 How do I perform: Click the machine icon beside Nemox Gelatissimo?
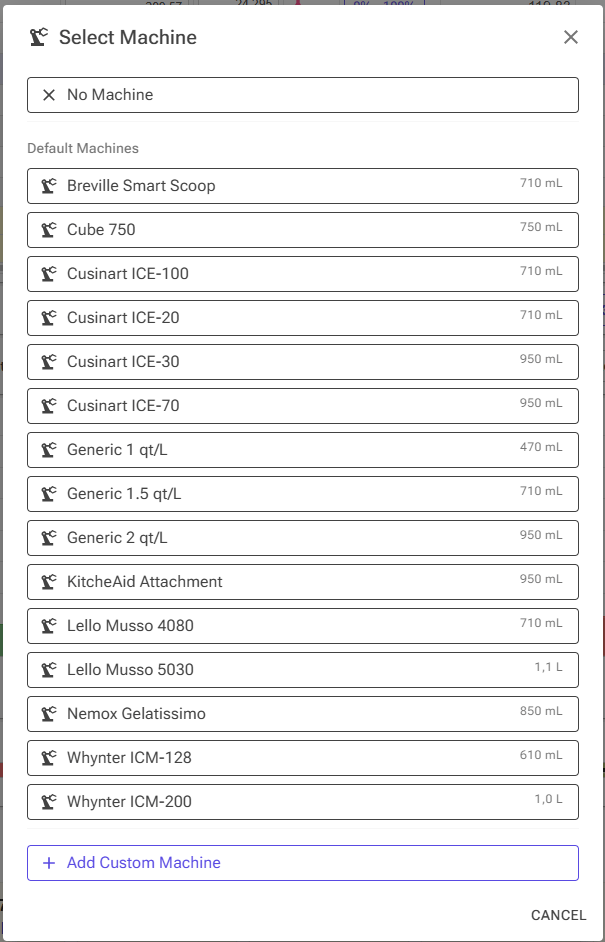[49, 714]
